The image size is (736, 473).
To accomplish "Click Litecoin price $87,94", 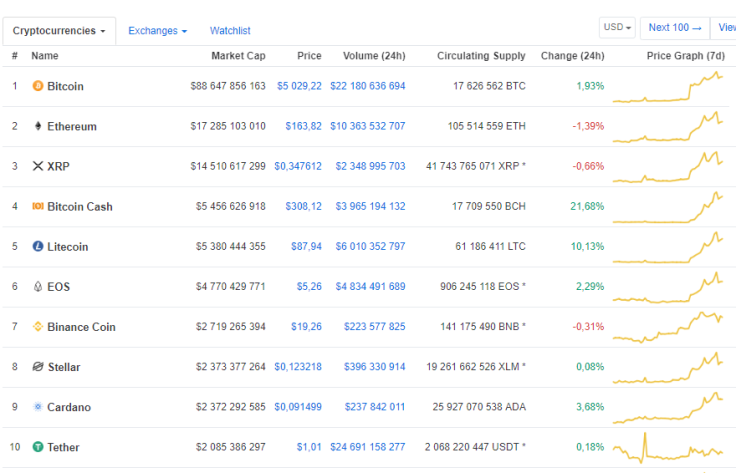I will click(x=306, y=246).
